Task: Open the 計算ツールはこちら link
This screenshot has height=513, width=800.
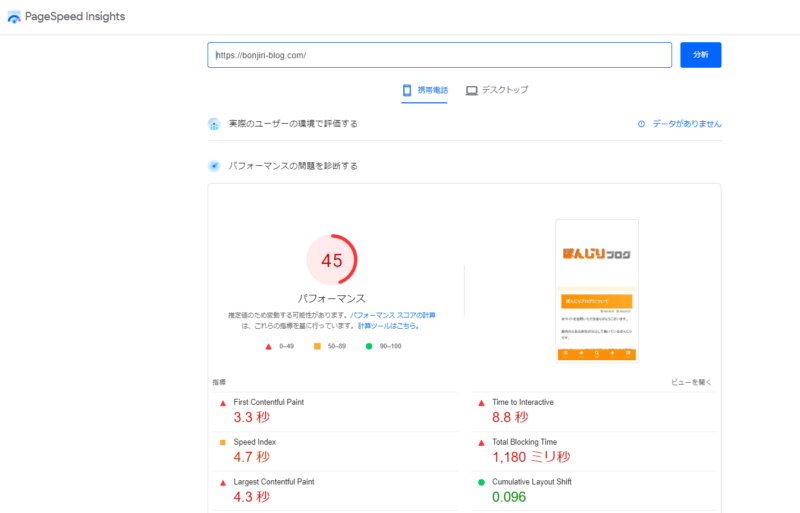Action: pos(388,326)
